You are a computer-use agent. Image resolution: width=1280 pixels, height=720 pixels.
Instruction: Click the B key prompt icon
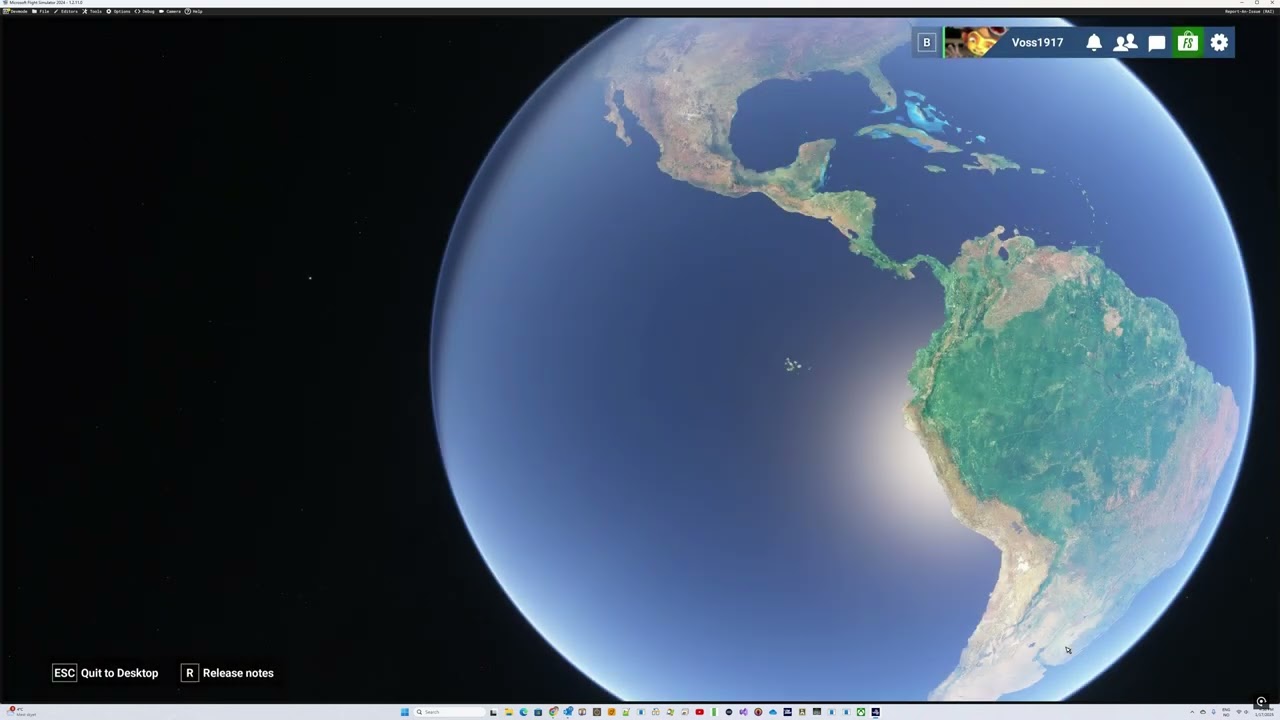click(927, 43)
